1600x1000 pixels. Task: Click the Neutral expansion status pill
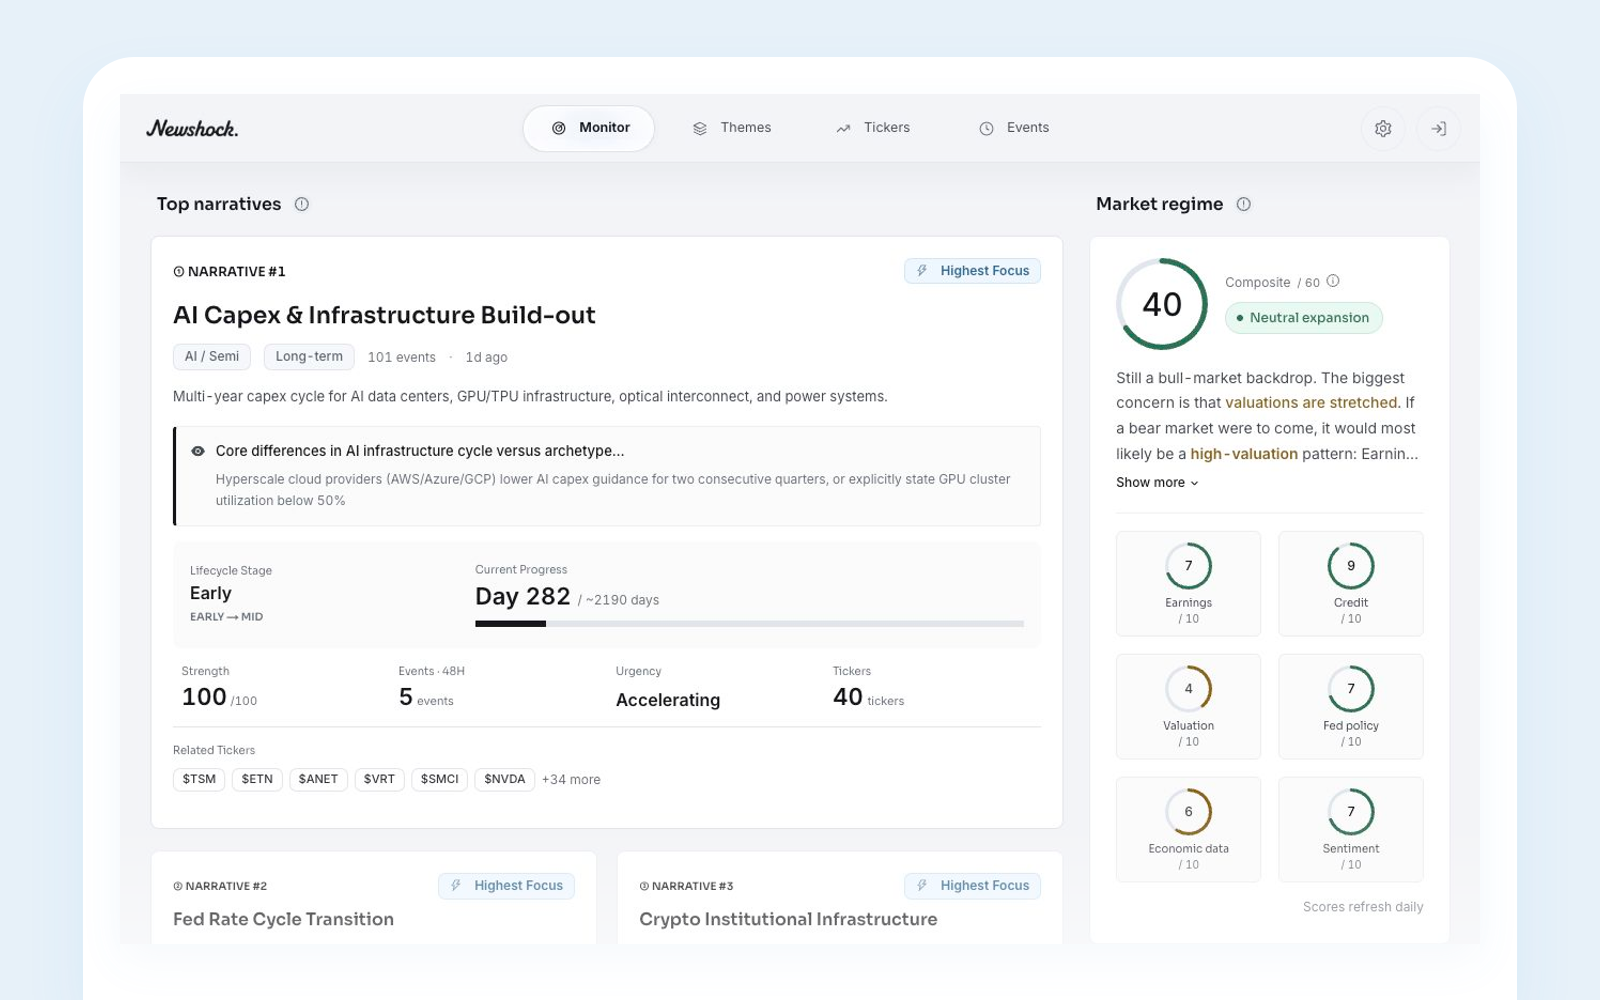1304,318
